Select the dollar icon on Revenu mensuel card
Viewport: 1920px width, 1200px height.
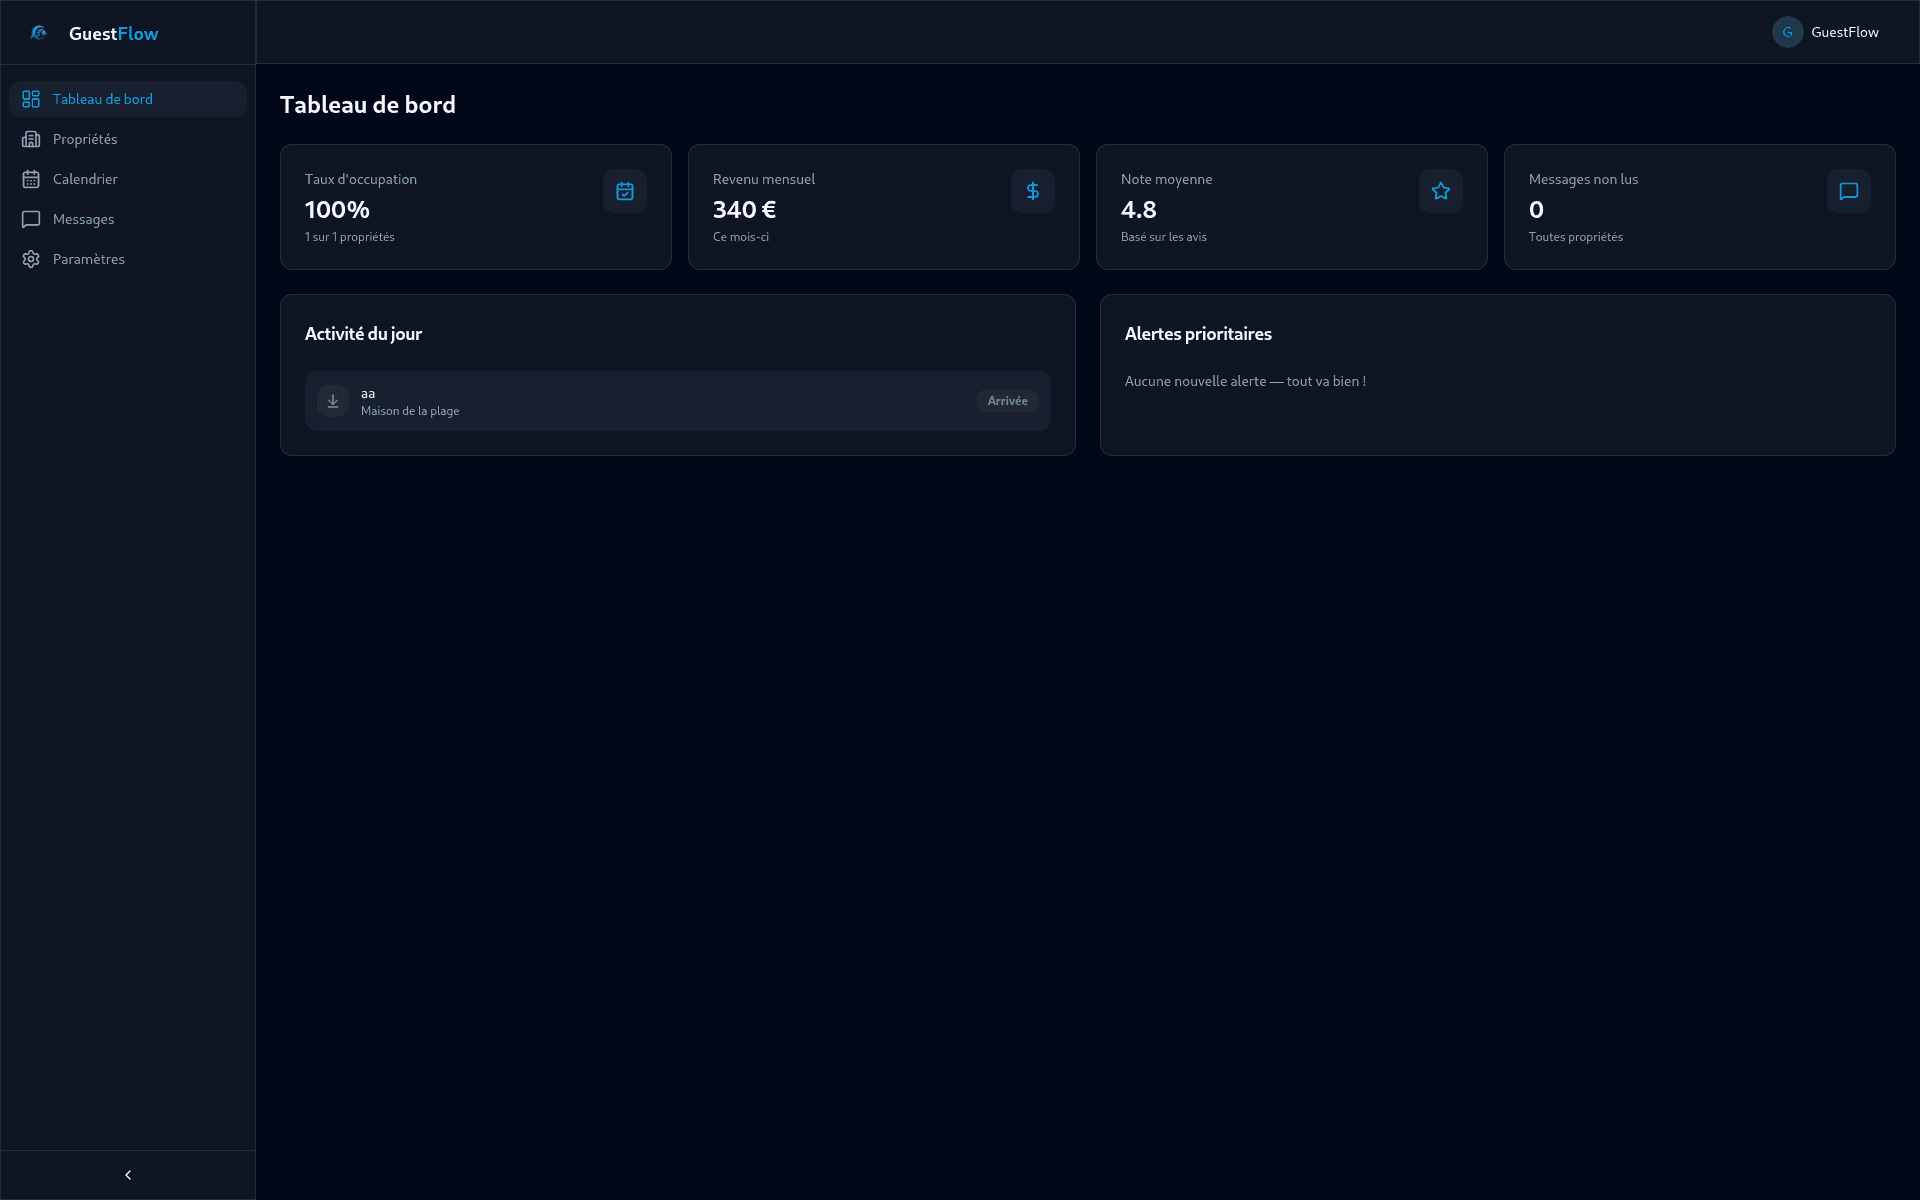(x=1032, y=191)
